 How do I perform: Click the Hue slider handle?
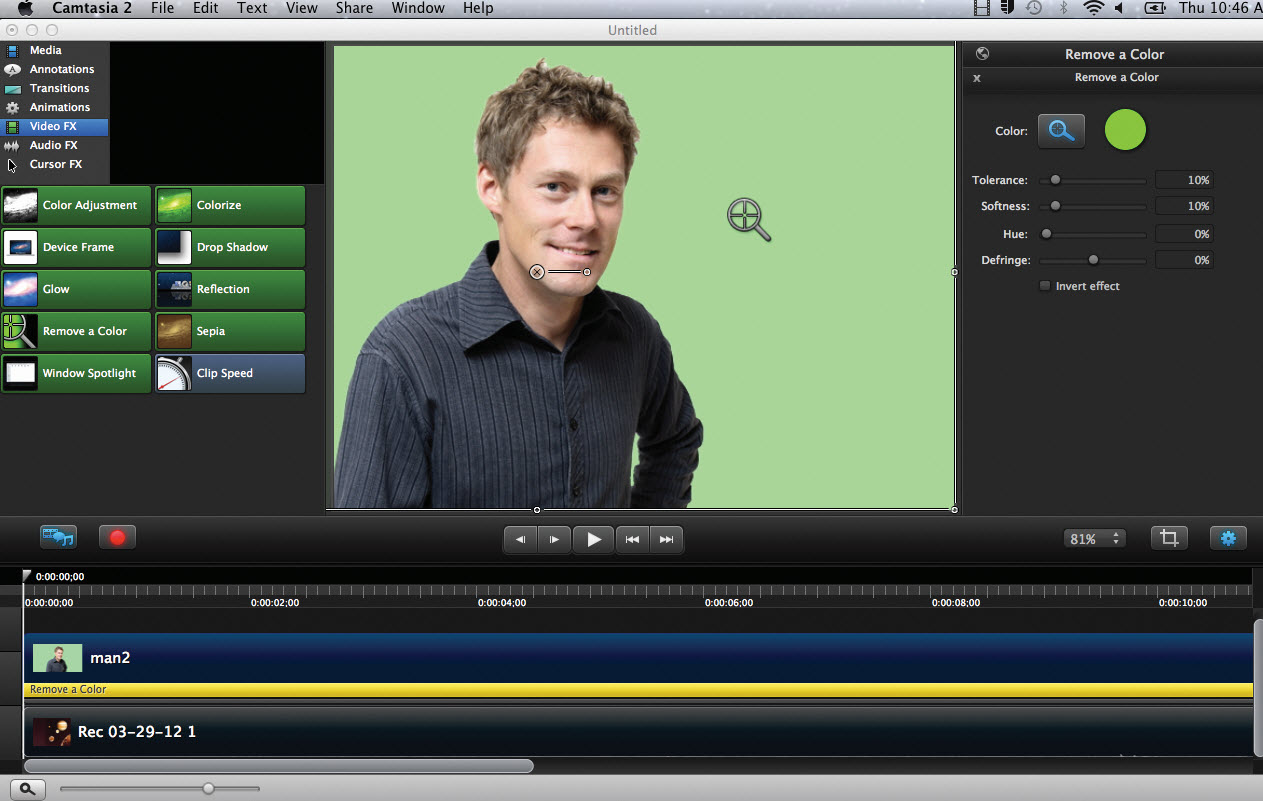(x=1046, y=234)
